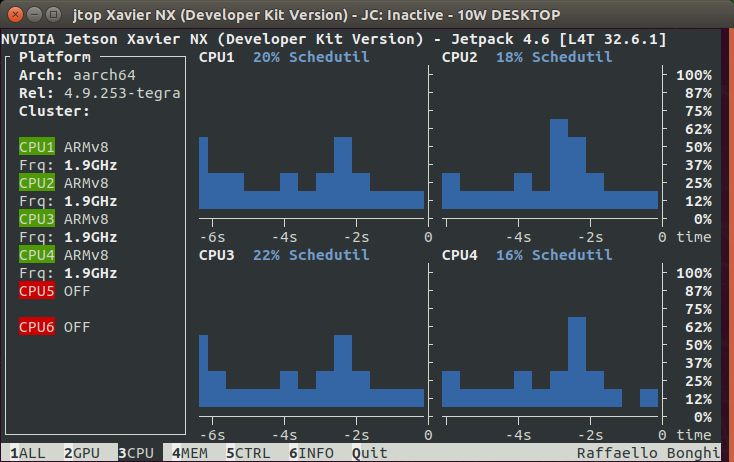
Task: Open the 4MEM tab
Action: (x=190, y=453)
